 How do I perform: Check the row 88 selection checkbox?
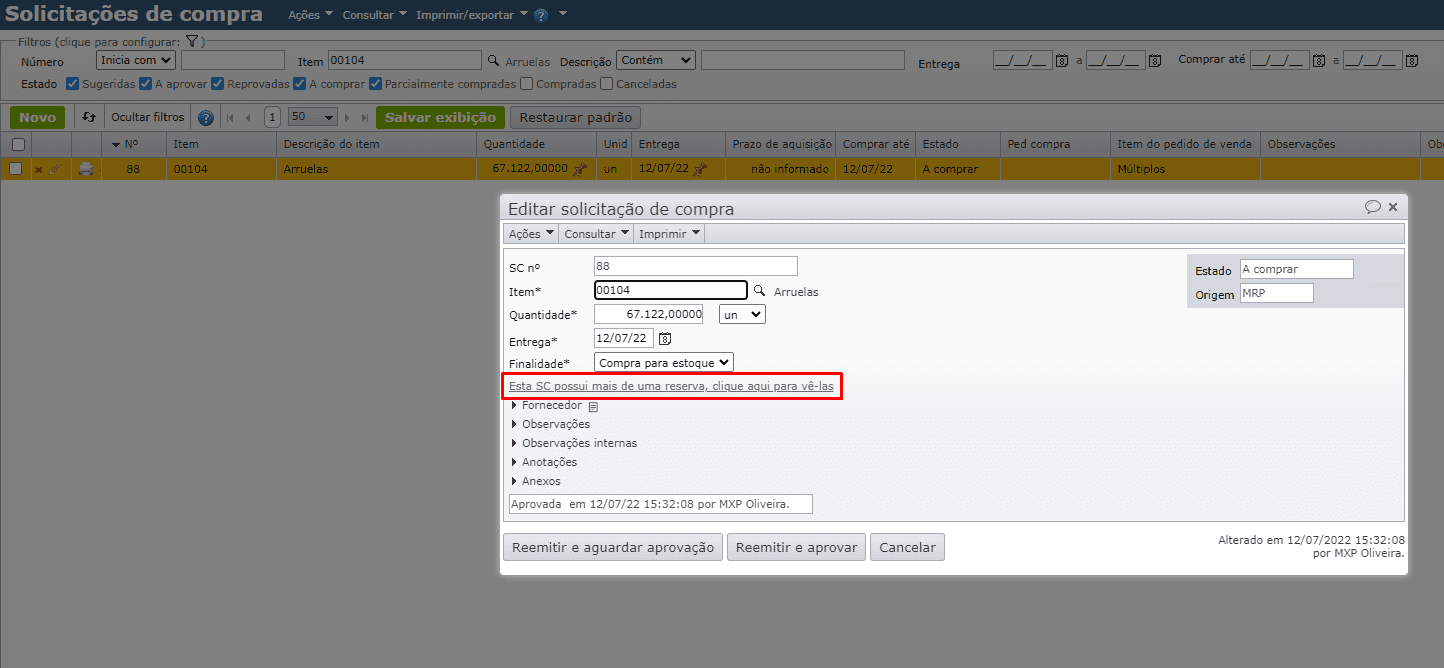pyautogui.click(x=15, y=169)
